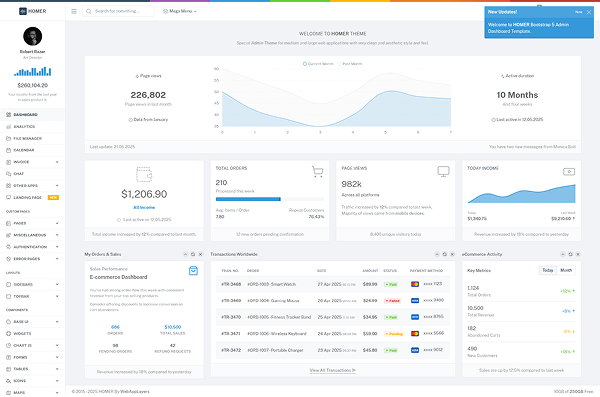The image size is (600, 397).
Task: Expand the Authentication sidebar section
Action: click(33, 247)
